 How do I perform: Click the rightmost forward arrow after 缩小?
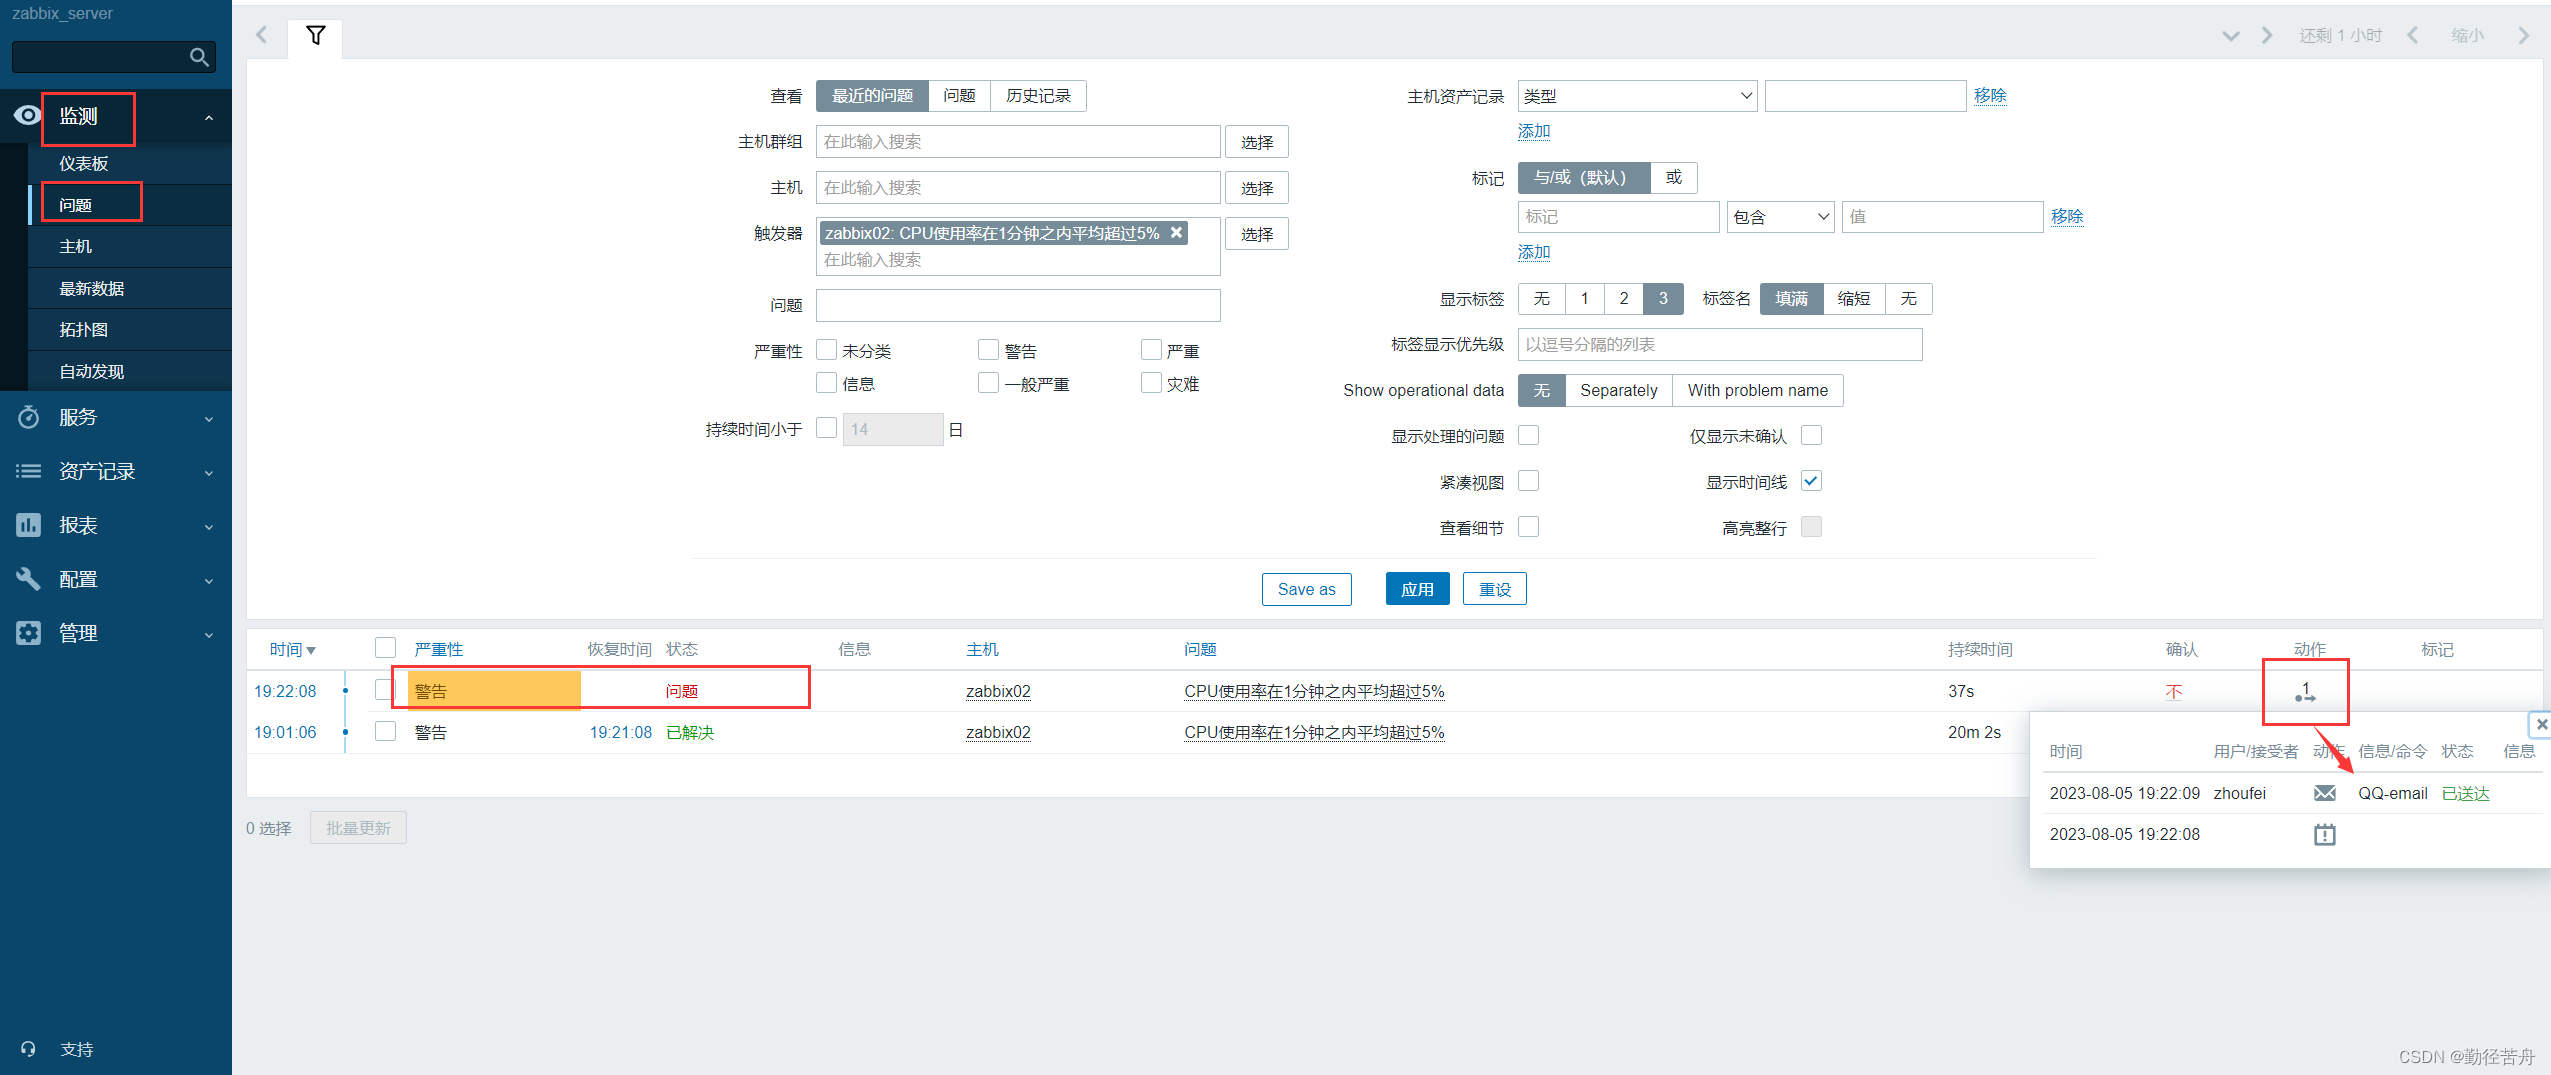pos(2523,36)
